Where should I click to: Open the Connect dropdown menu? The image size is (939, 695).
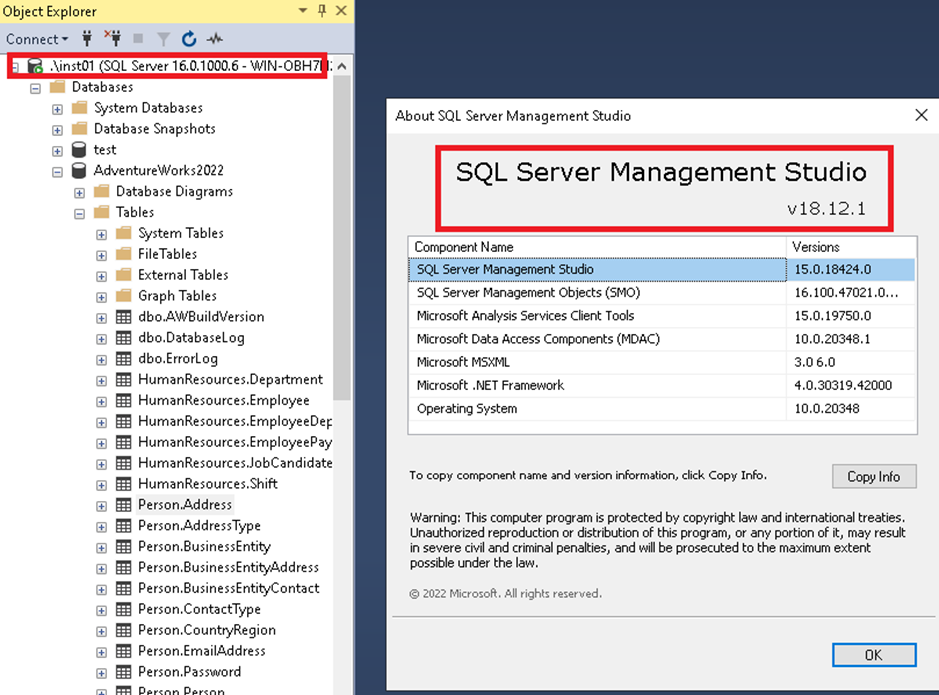click(37, 39)
